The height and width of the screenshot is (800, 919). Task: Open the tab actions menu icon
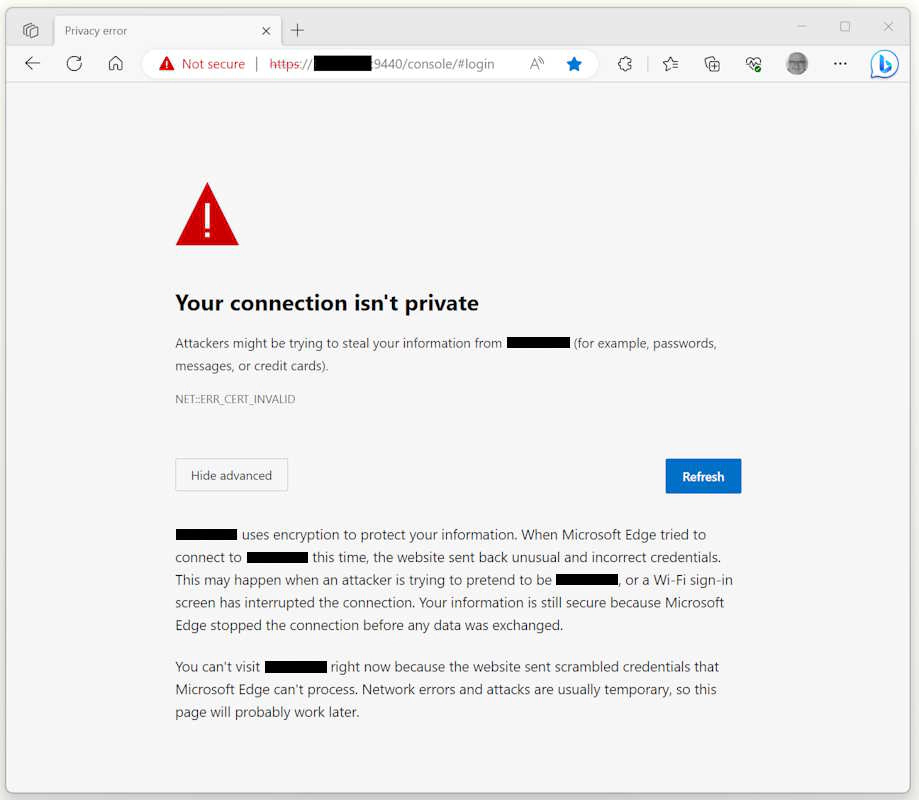31,30
